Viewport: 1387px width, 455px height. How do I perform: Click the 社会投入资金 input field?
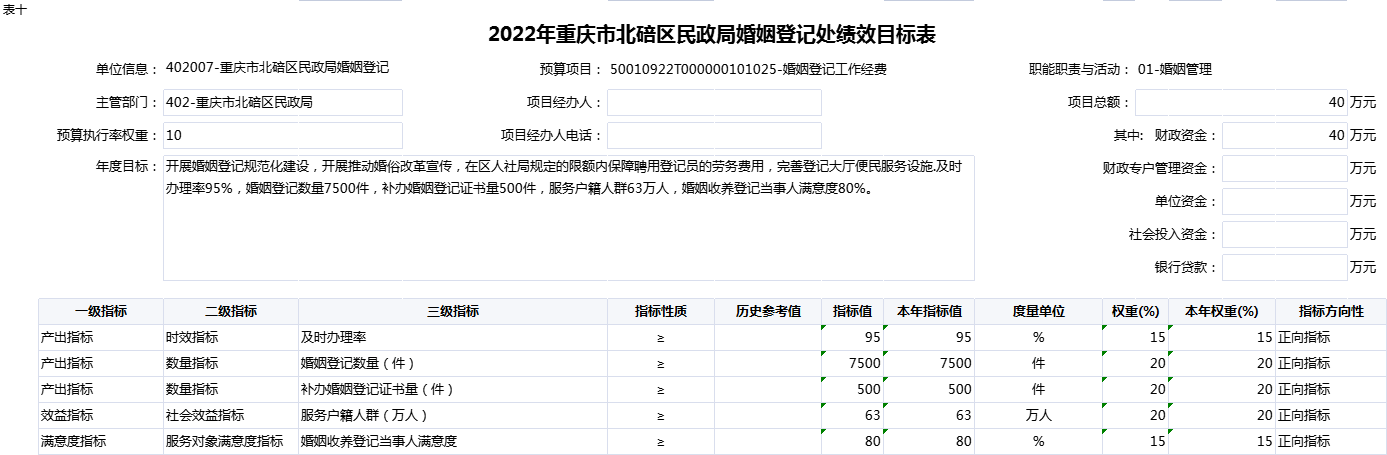[1284, 234]
